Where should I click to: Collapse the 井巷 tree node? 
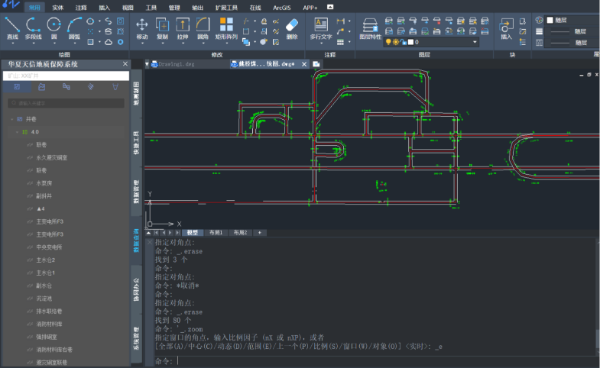[12, 119]
